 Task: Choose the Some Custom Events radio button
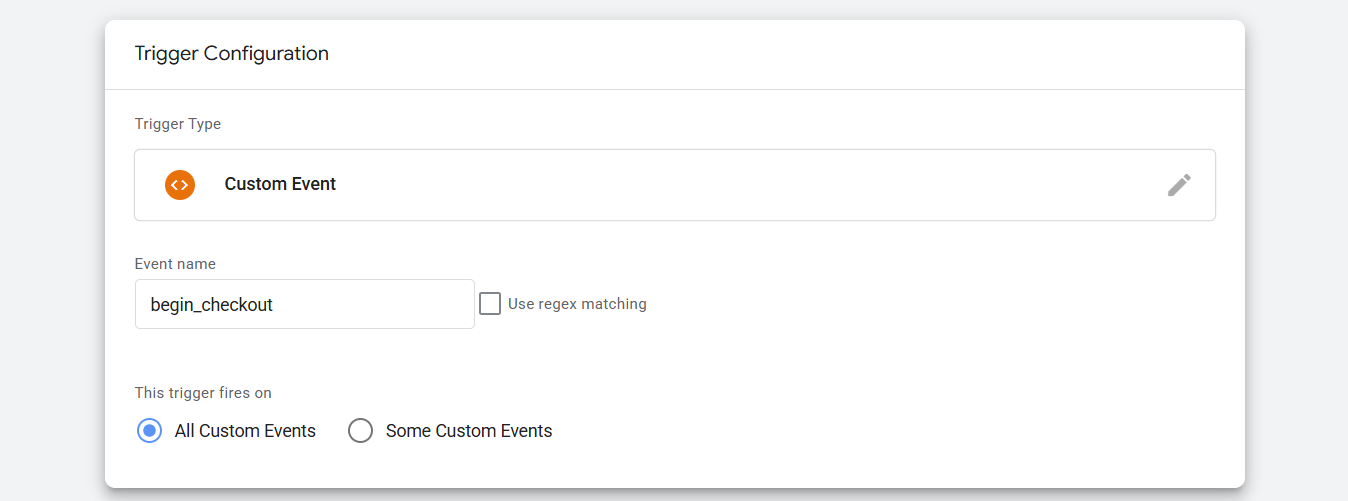tap(360, 431)
